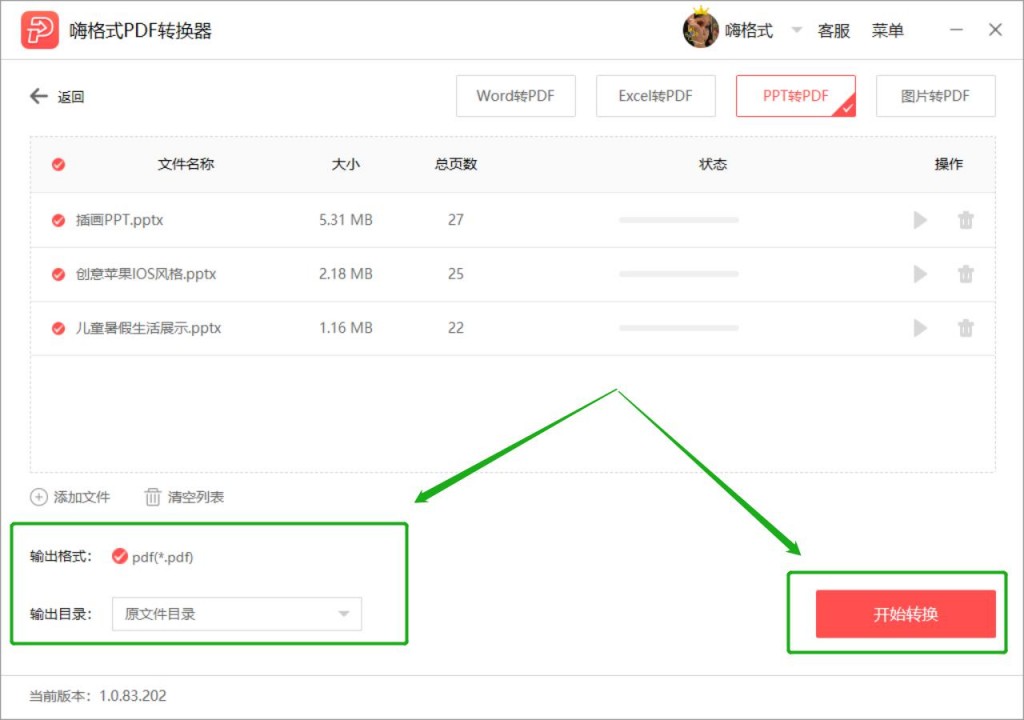Uncheck the 创意苹果IOS风格.pptx file checkbox

coord(58,274)
